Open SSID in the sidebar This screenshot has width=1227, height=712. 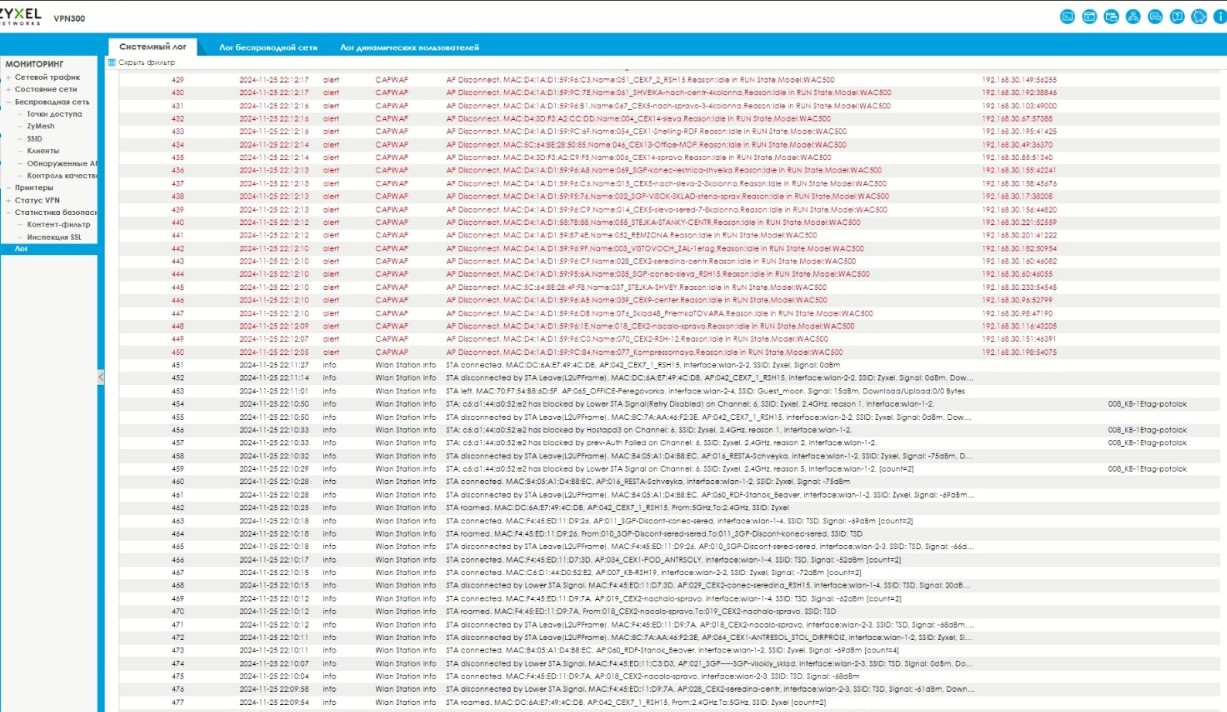click(x=35, y=138)
